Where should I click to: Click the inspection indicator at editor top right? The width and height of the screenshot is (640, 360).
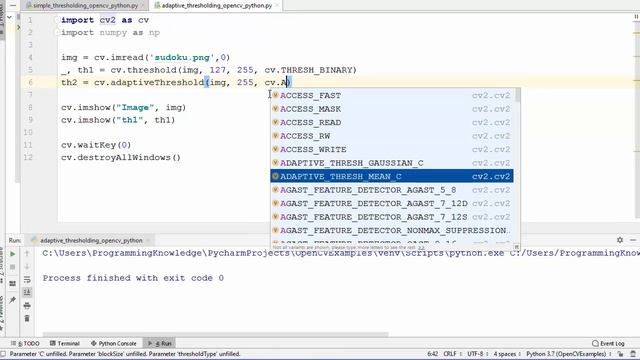tap(636, 17)
